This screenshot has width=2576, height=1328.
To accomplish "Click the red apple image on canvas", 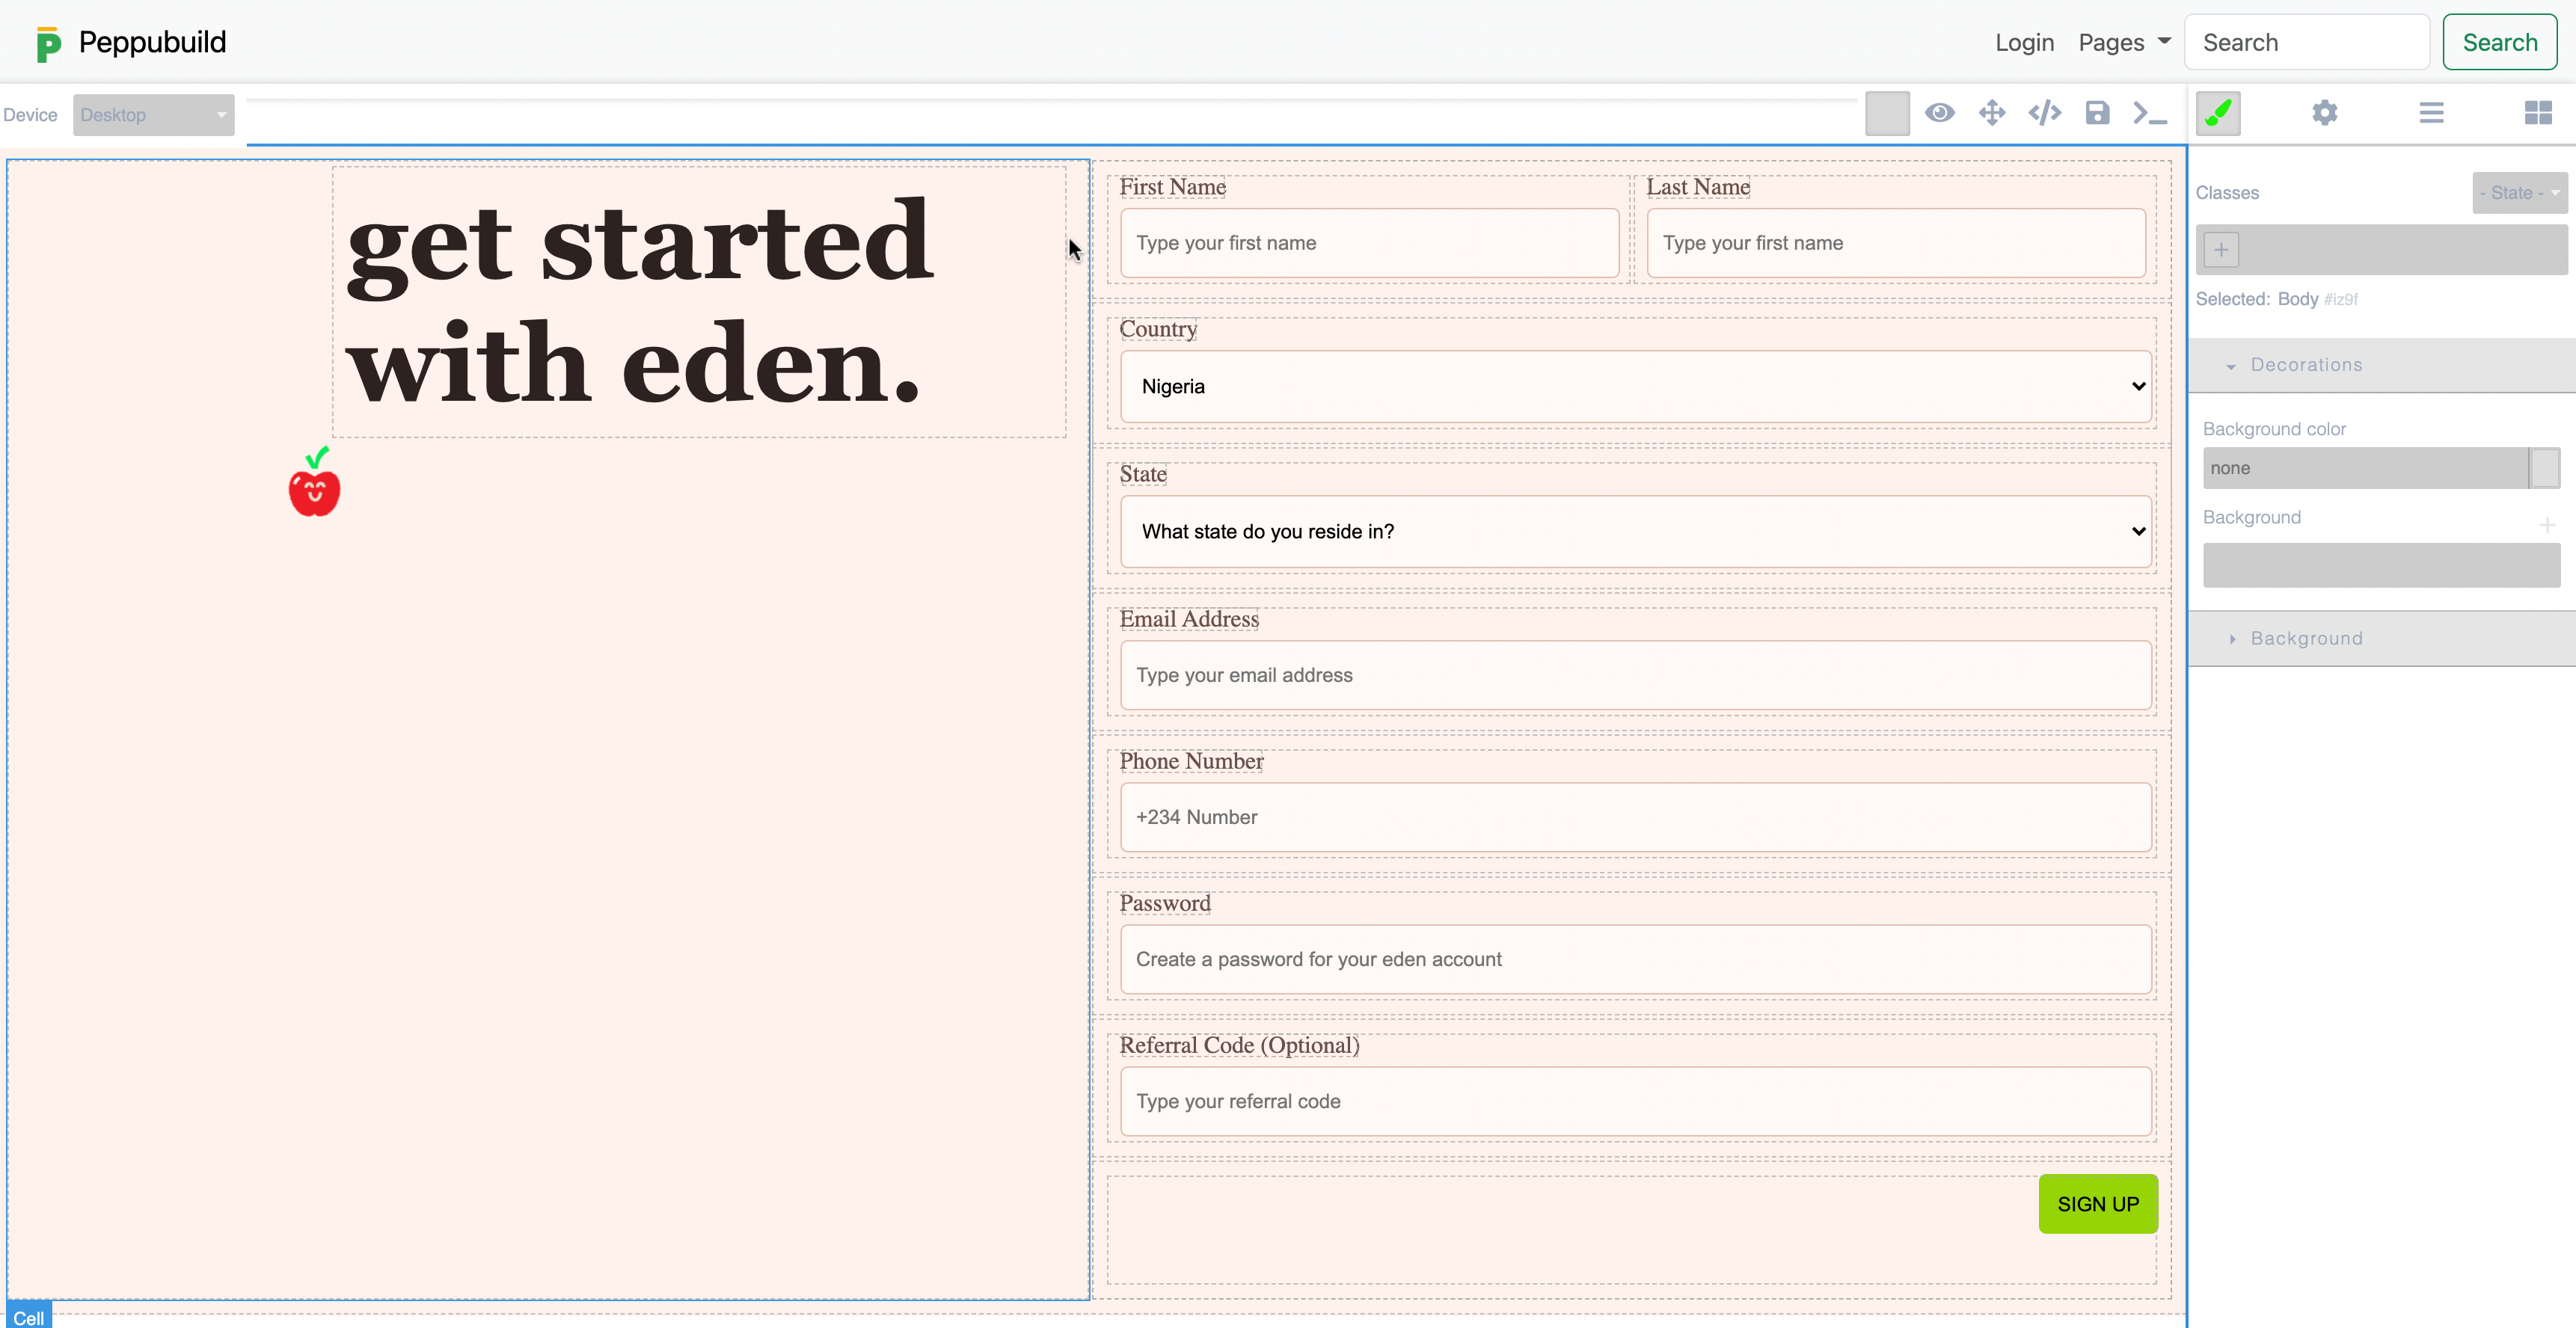I will pyautogui.click(x=315, y=482).
